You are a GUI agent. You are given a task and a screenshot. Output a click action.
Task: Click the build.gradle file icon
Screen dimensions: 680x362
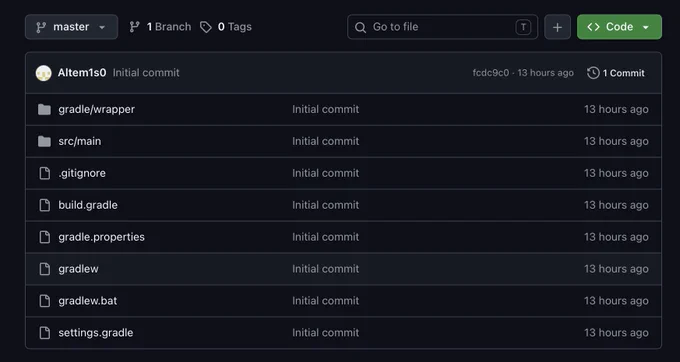click(45, 205)
